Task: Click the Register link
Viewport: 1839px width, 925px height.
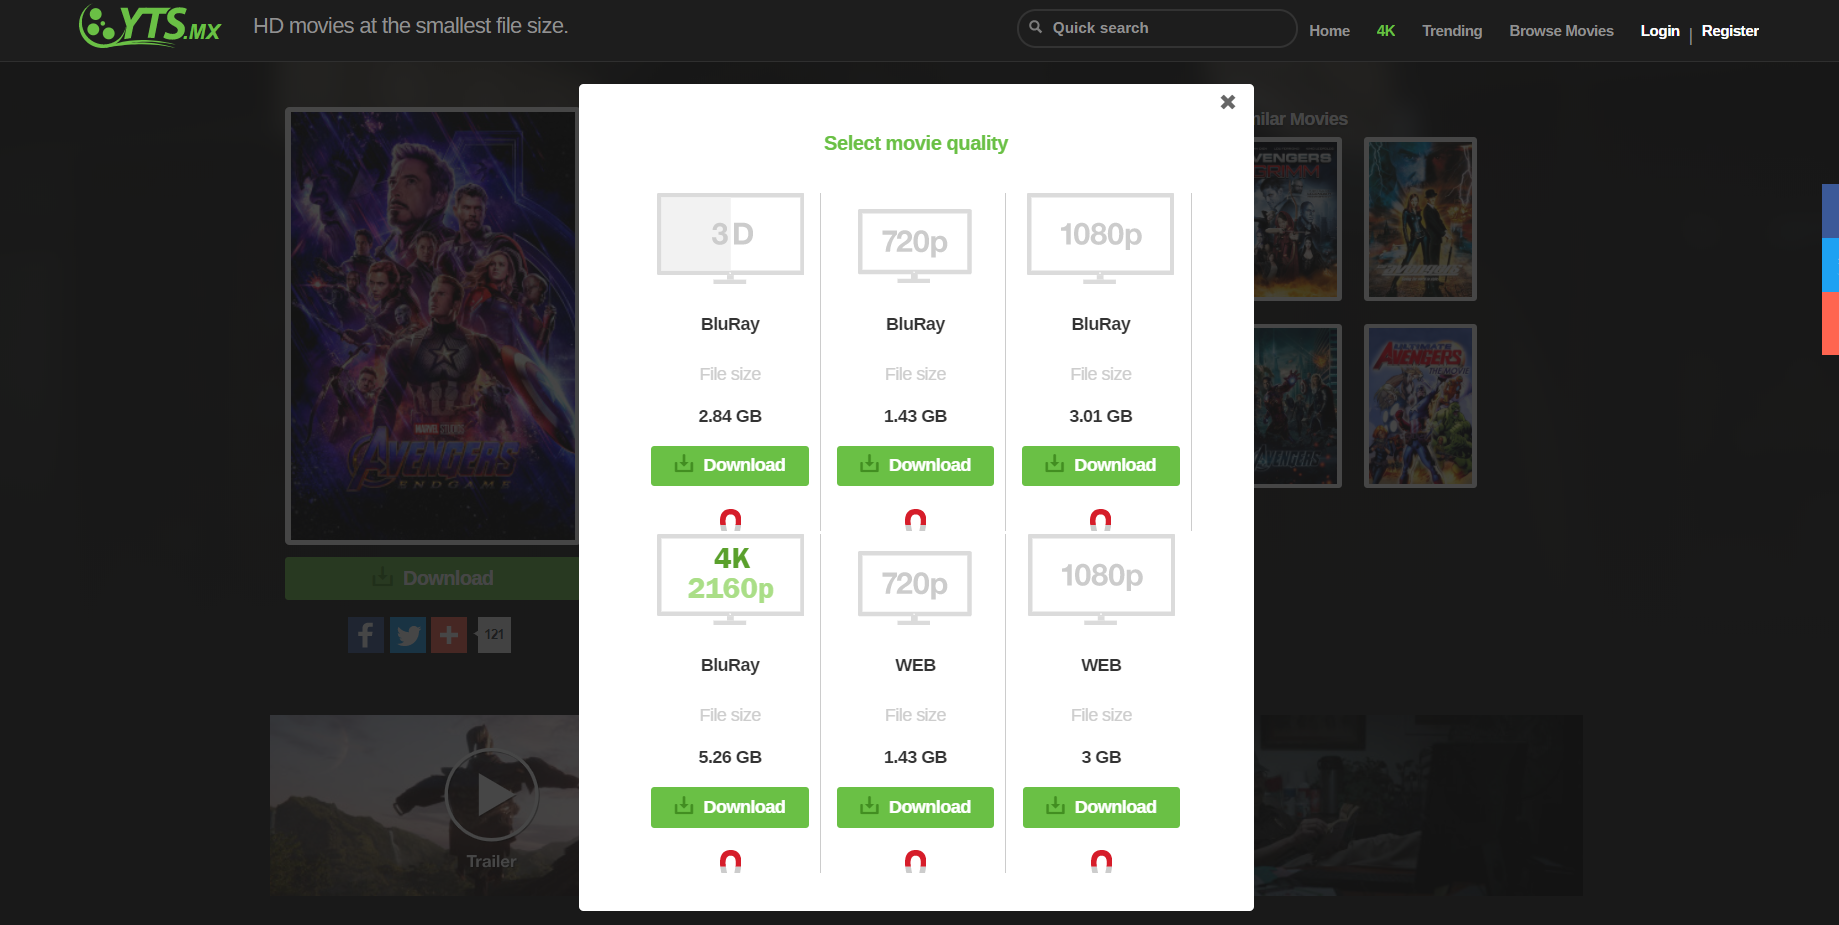Action: (1730, 31)
